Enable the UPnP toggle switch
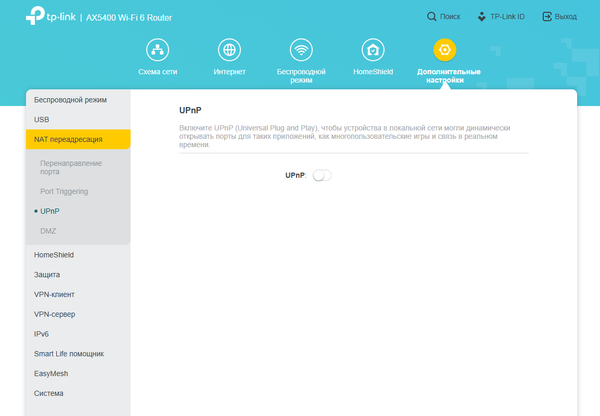Viewport: 600px width, 416px height. click(x=321, y=175)
